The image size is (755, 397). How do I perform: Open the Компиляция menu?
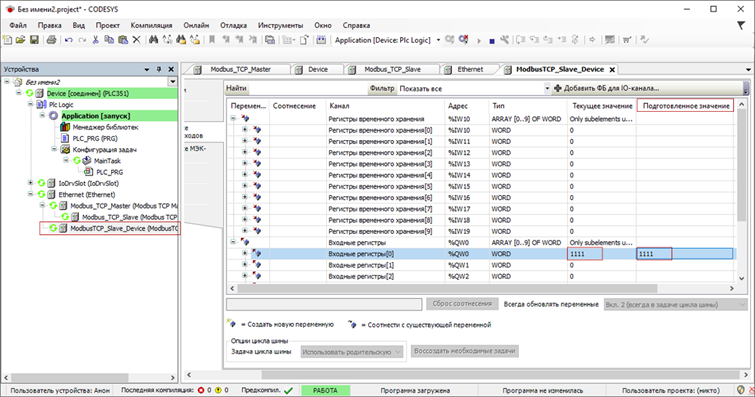(151, 25)
